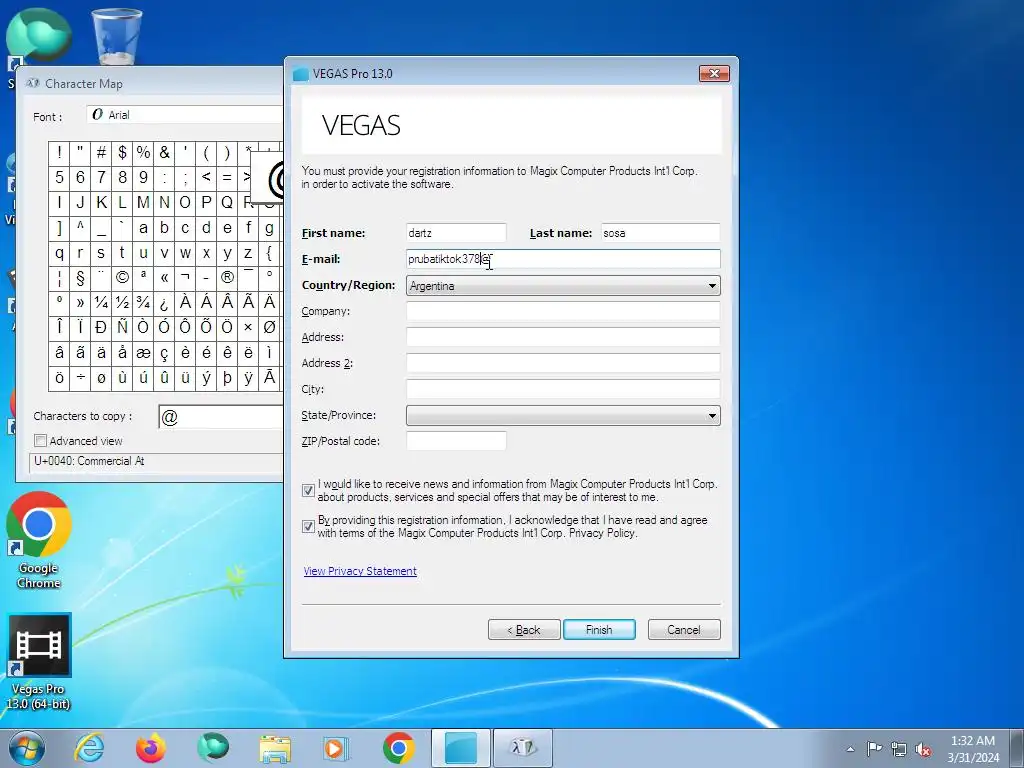This screenshot has width=1024, height=768.
Task: Focus the Address 2 text field
Action: click(563, 363)
